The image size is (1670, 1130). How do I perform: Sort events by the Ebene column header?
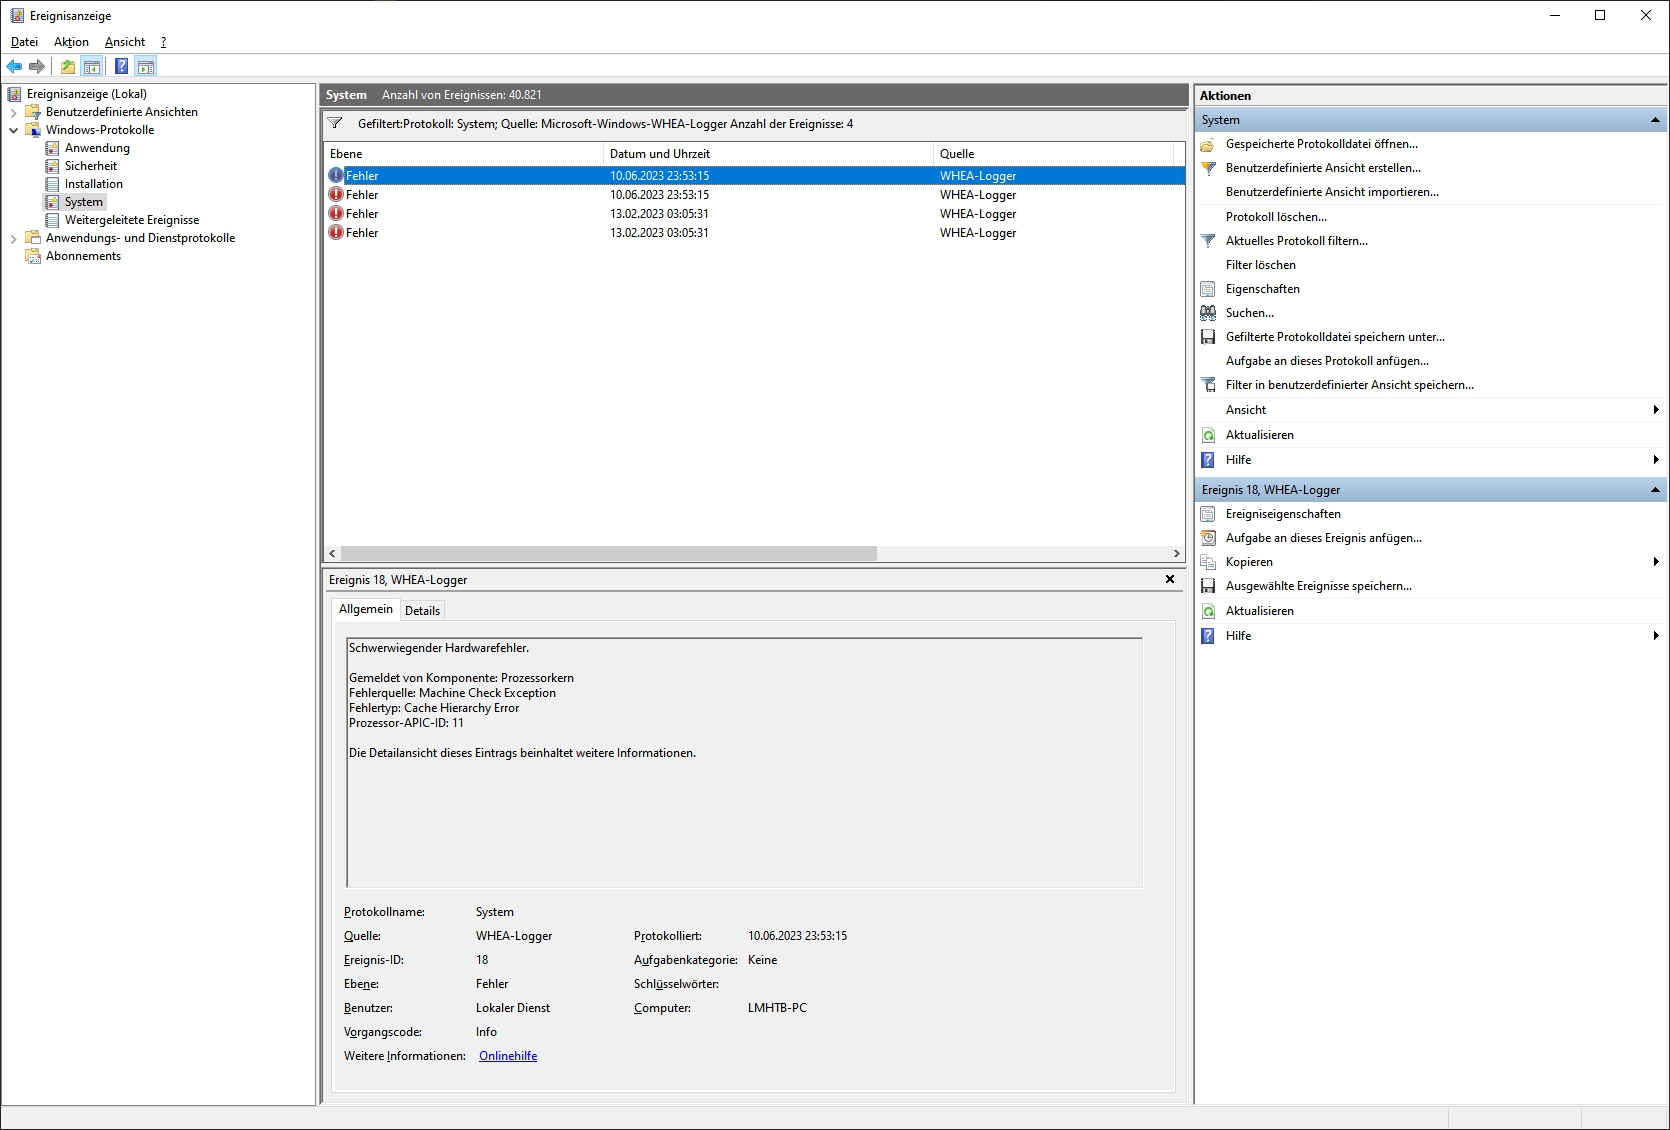464,154
